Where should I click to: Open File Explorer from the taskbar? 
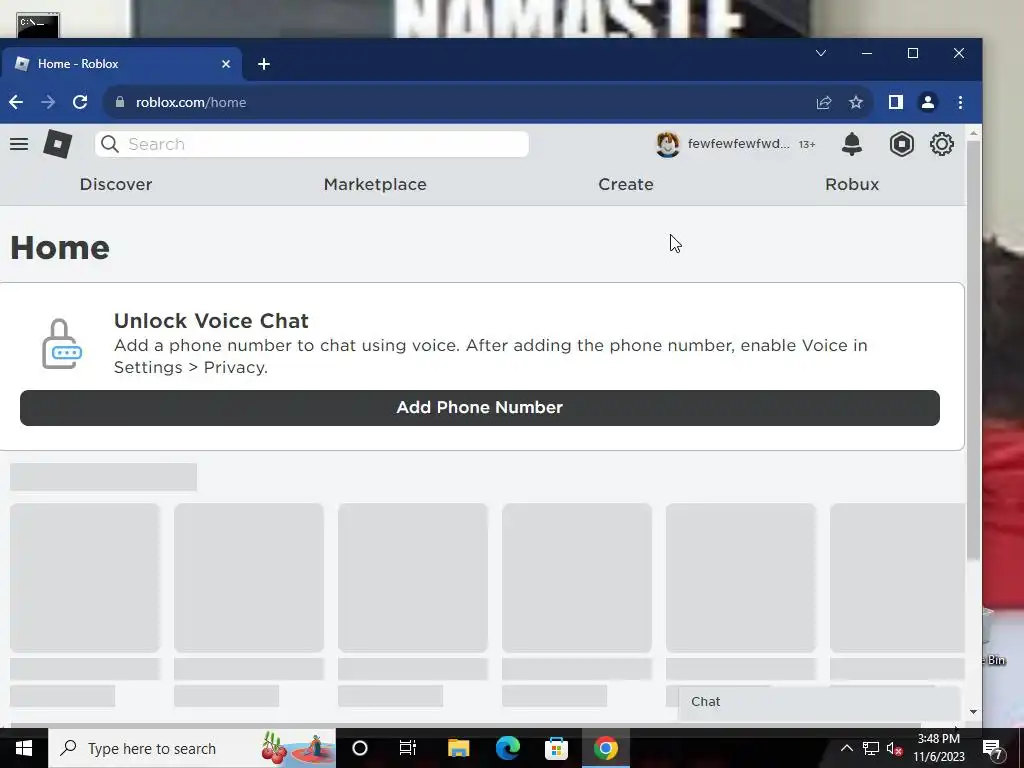pos(458,748)
